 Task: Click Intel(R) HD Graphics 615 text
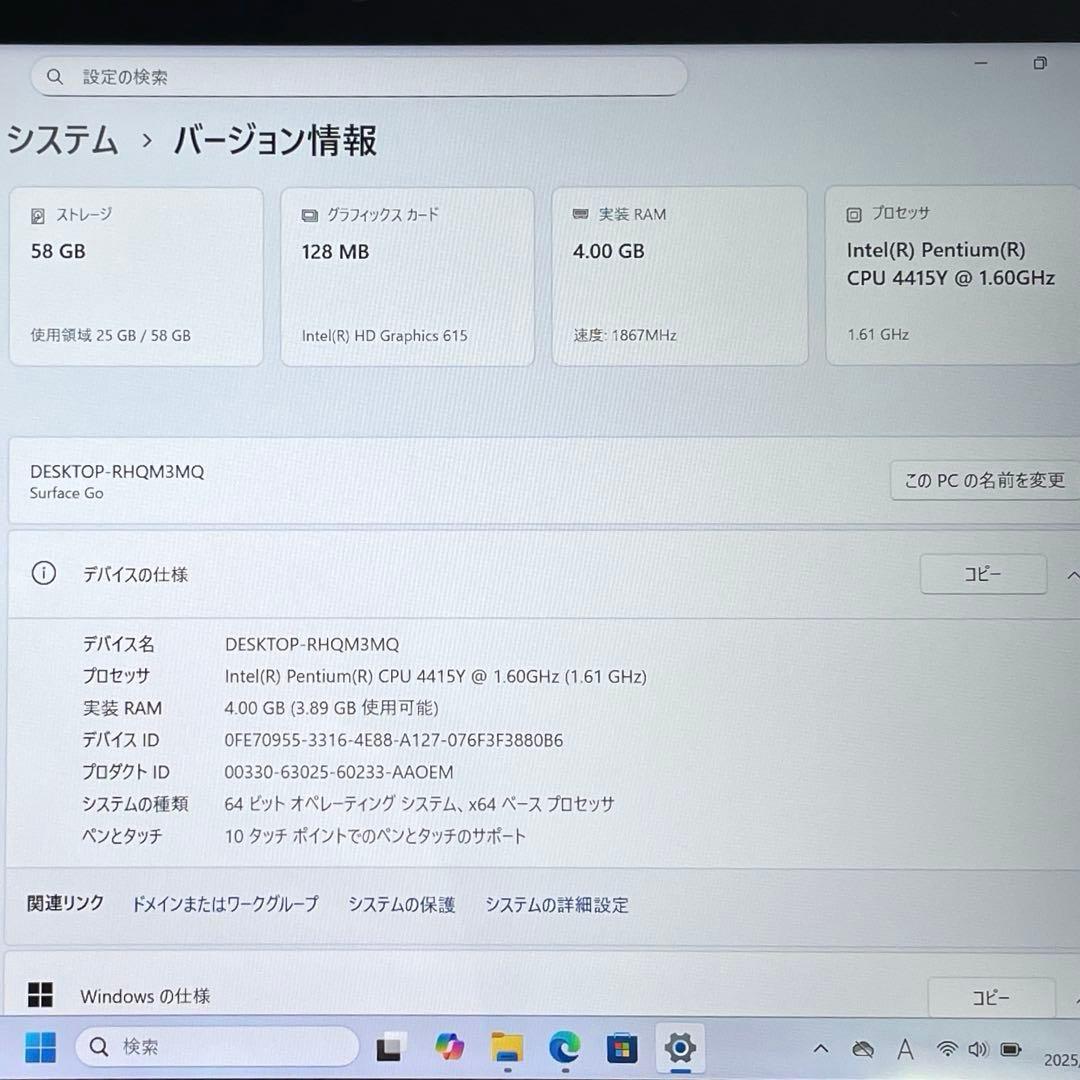pyautogui.click(x=384, y=335)
